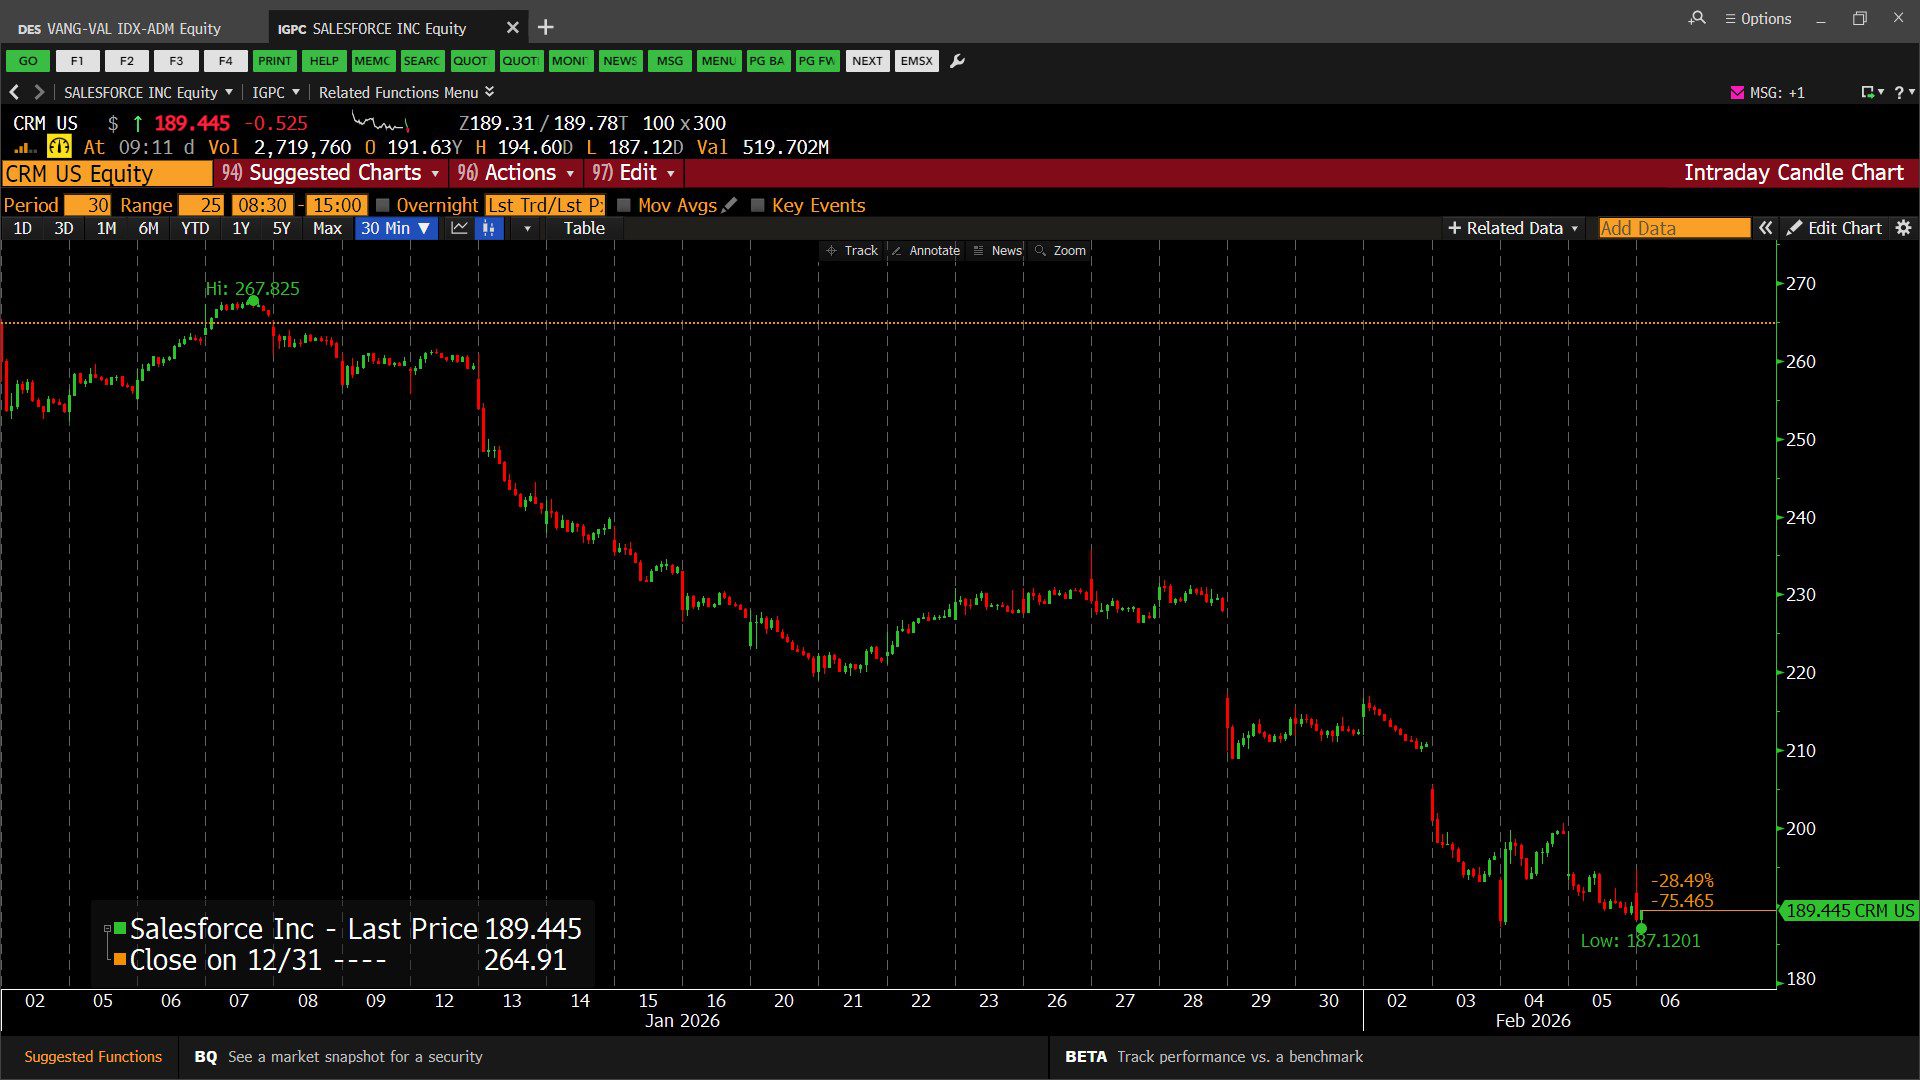The width and height of the screenshot is (1920, 1080).
Task: Click the green 189.445 CRM US price tag on the axis
Action: (1848, 911)
